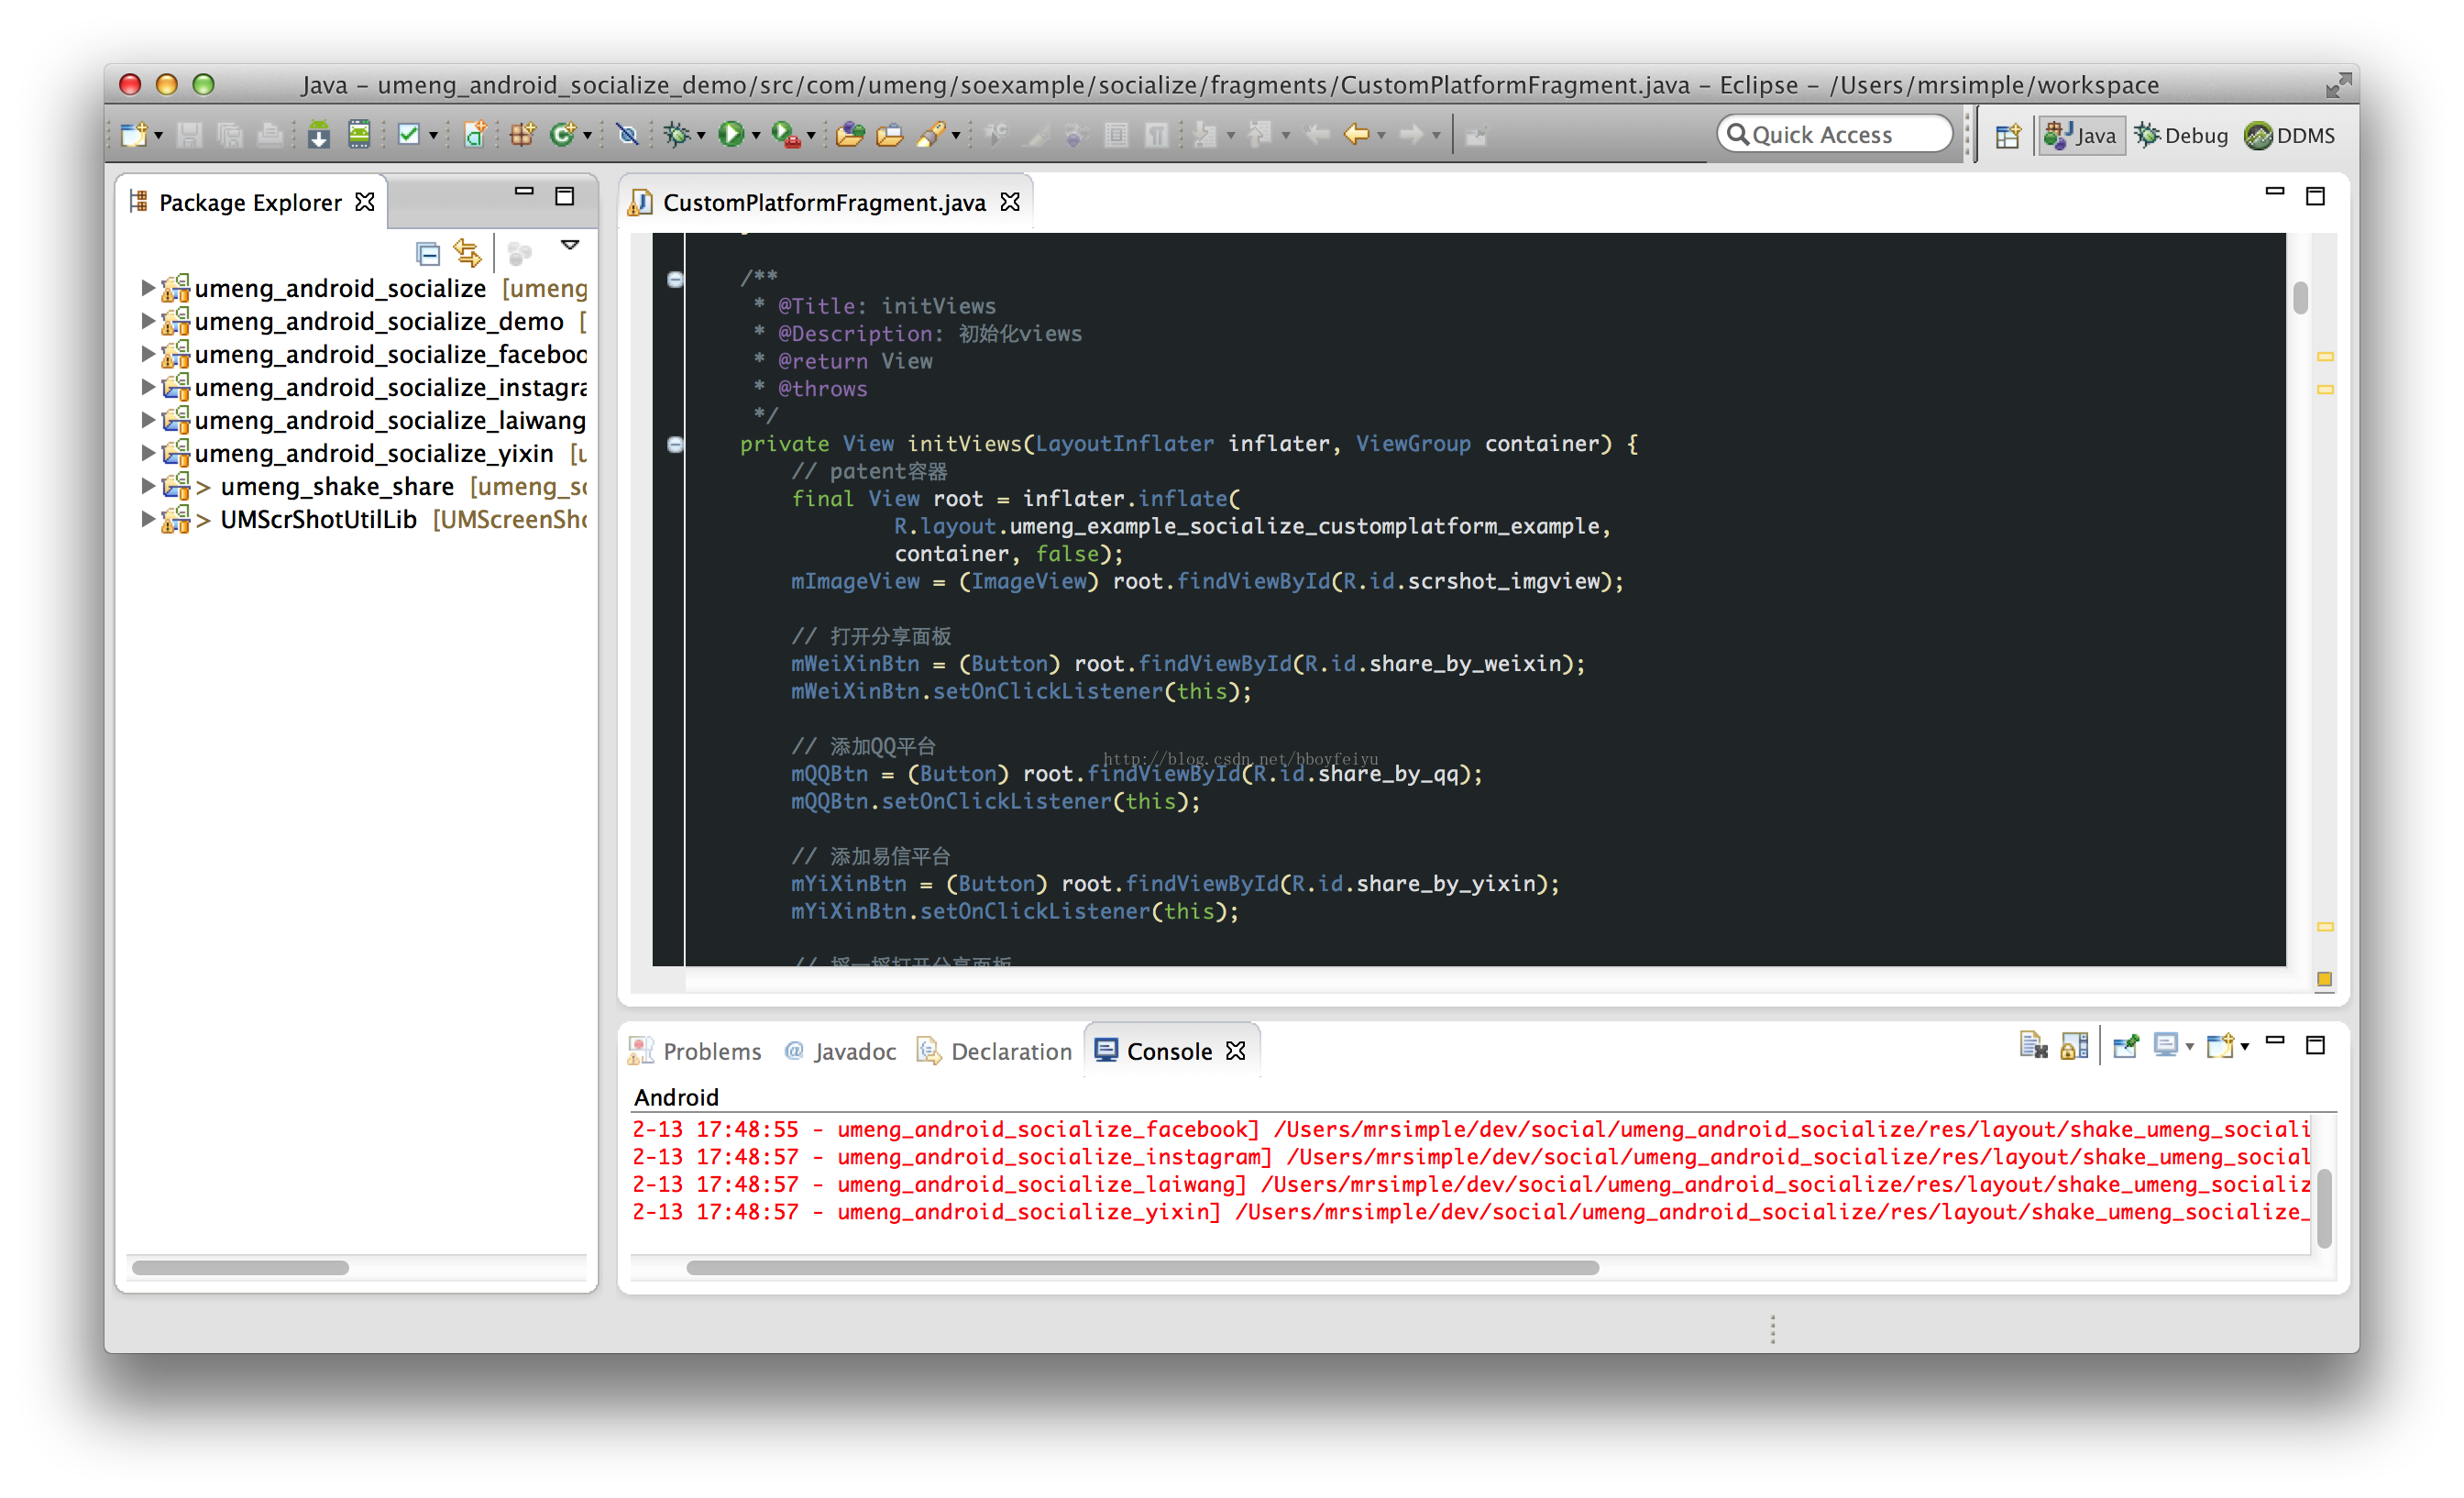Click the Console horizontal scrollbar
Viewport: 2464px width, 1498px height.
click(1142, 1268)
